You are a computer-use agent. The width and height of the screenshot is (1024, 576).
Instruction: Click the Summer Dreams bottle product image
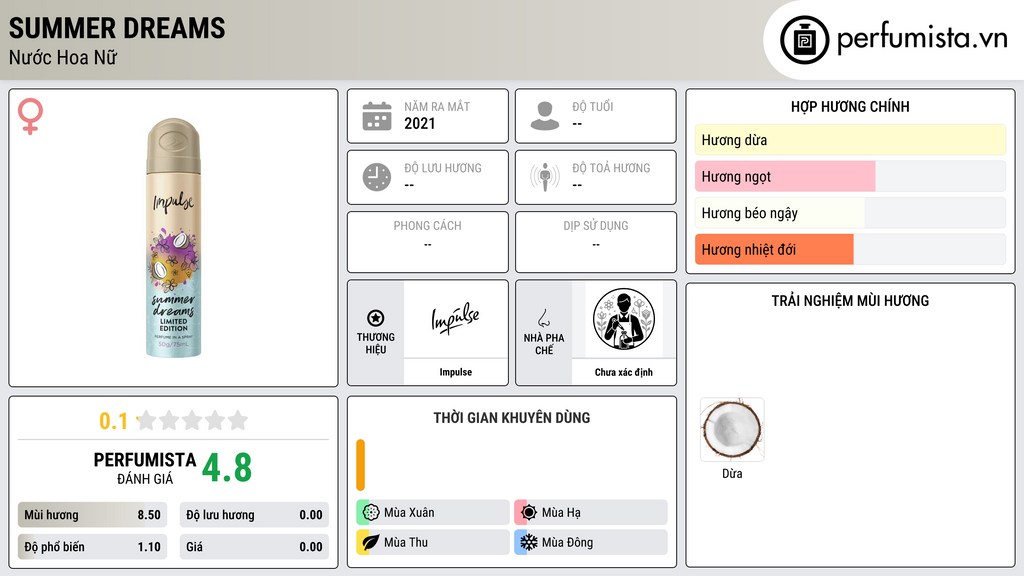[x=173, y=238]
